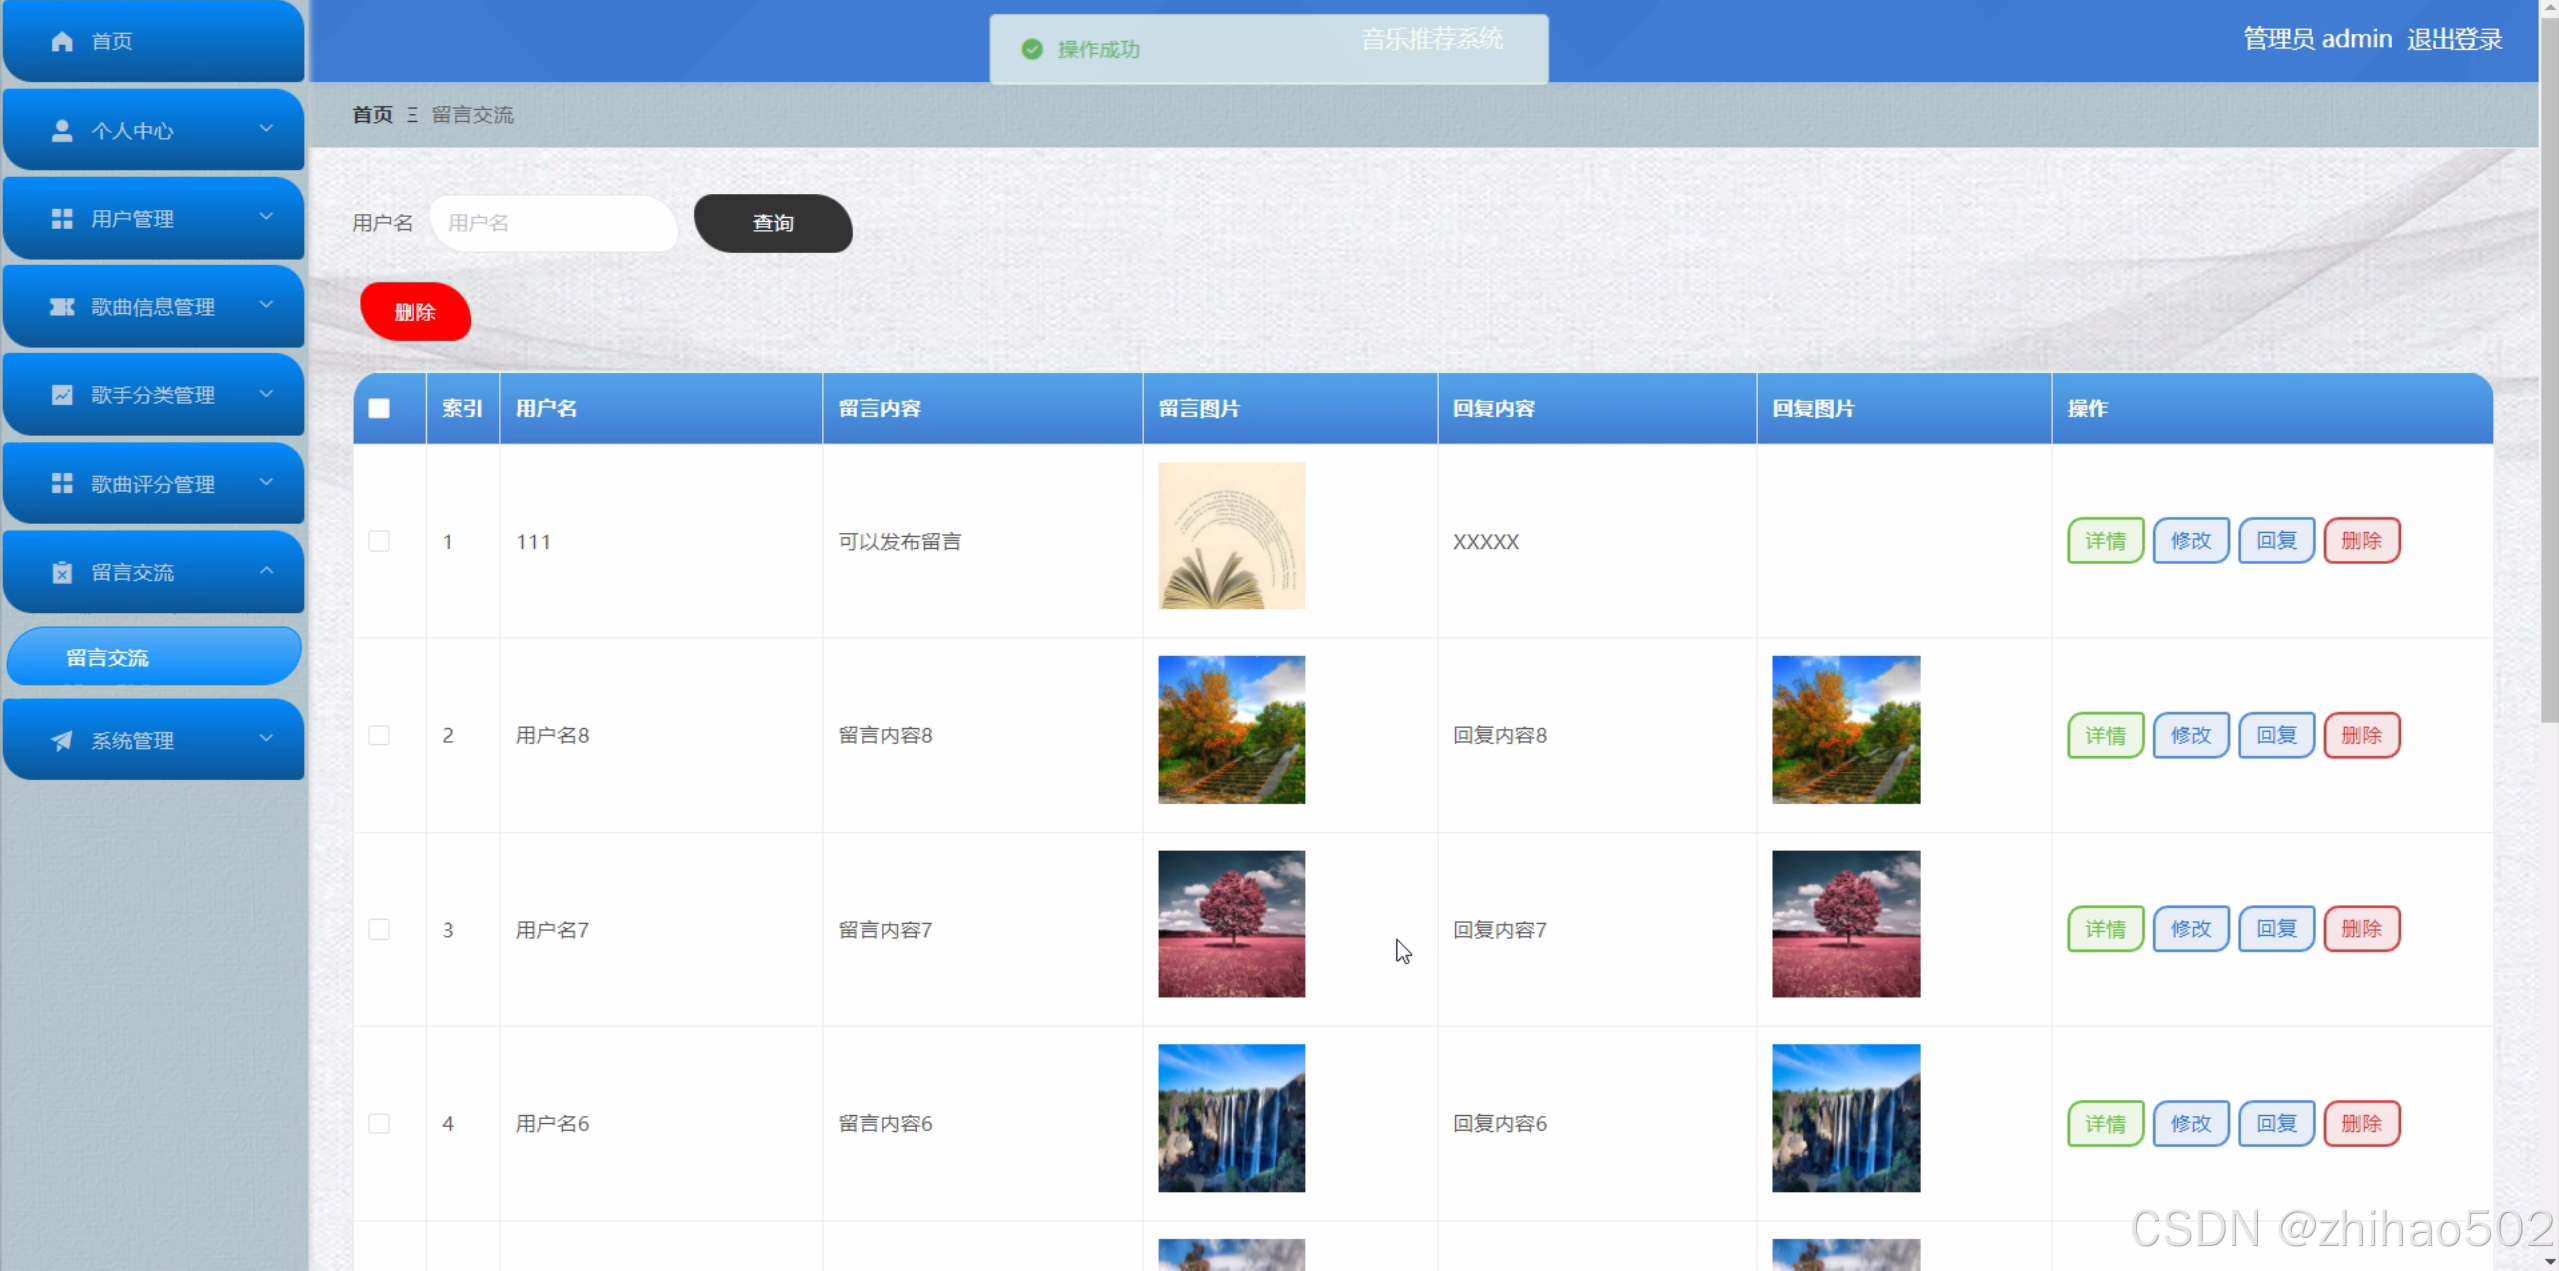Click the home icon beside 首页
The width and height of the screenshot is (2559, 1271).
click(62, 41)
